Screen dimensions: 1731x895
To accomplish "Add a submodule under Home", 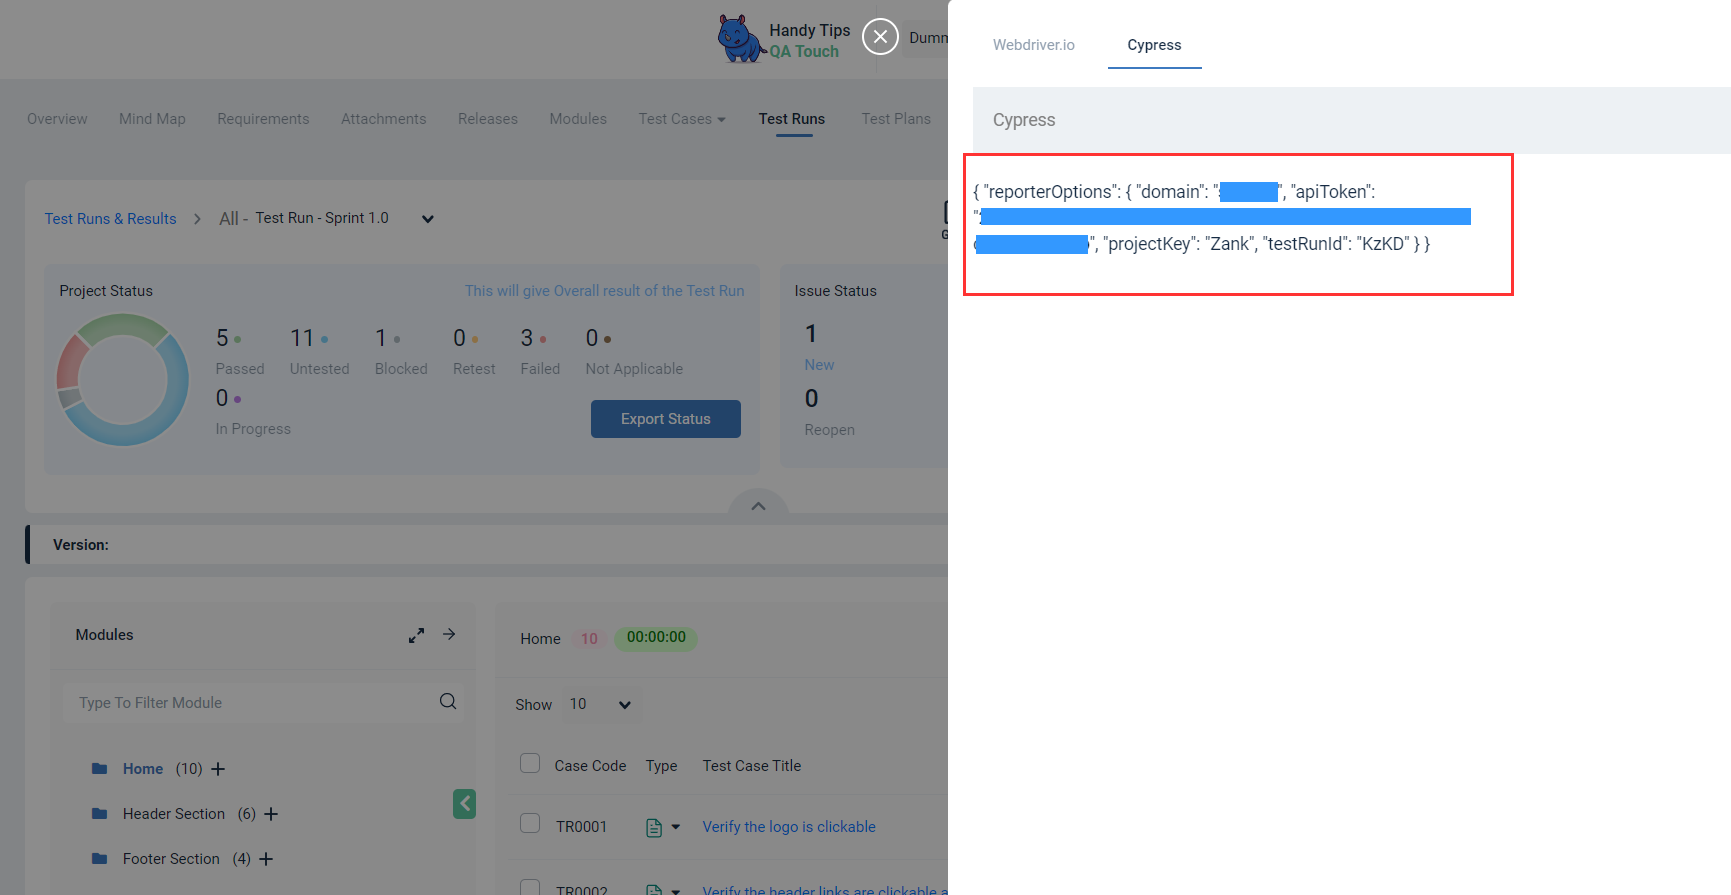I will point(218,768).
